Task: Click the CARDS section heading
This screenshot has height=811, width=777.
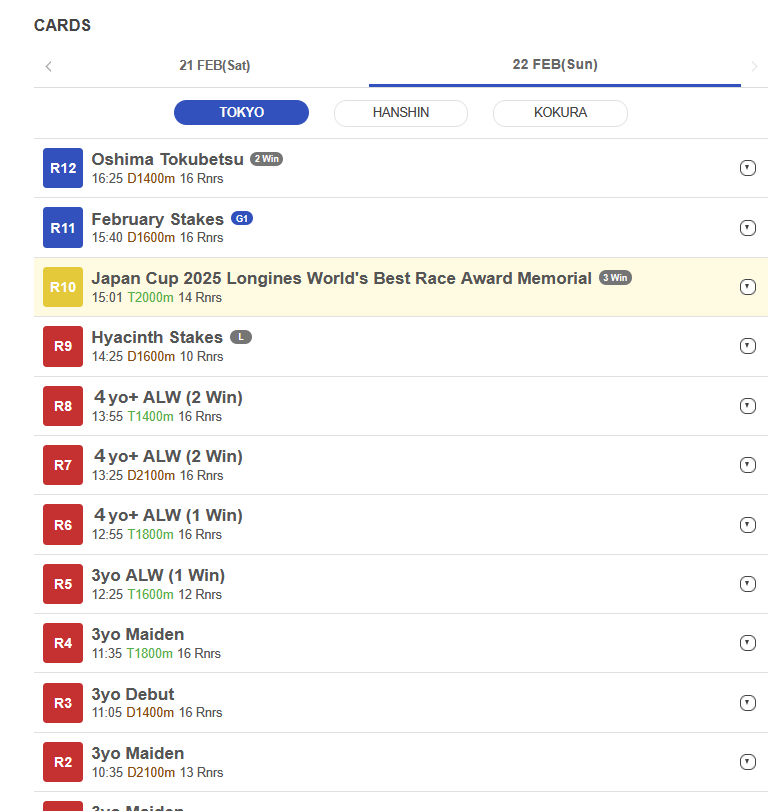Action: (62, 25)
